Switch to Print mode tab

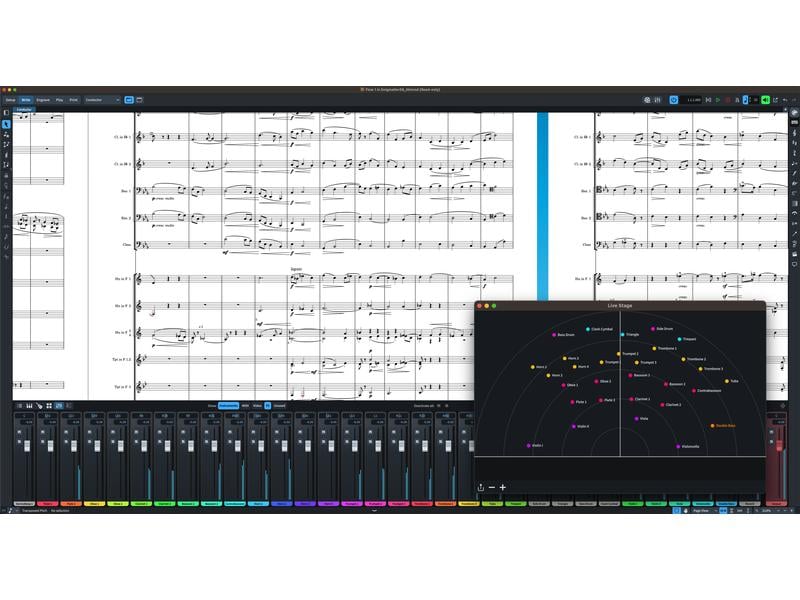[x=73, y=100]
